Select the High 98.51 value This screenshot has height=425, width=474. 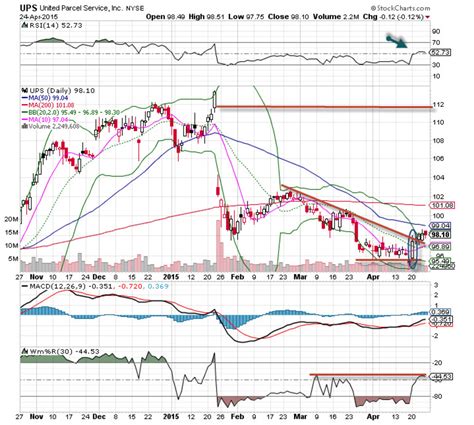[207, 17]
